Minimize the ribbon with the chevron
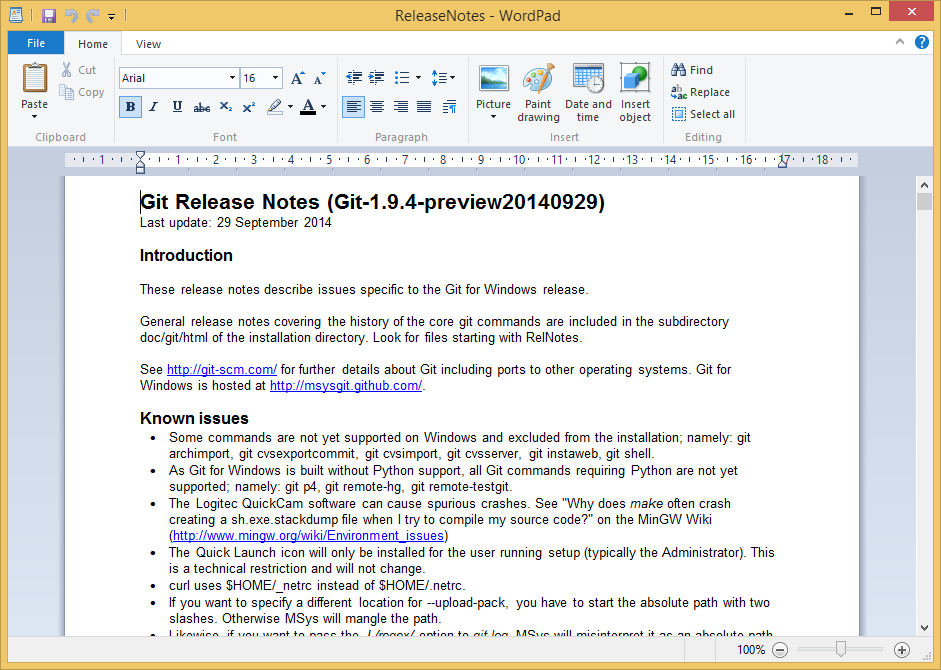This screenshot has width=941, height=670. coord(900,42)
